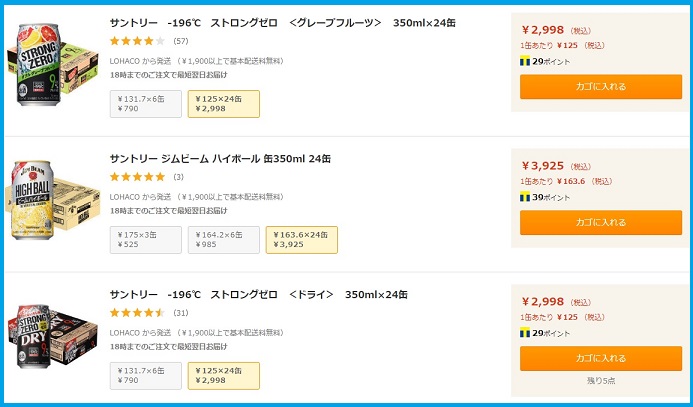Open the Strong Zero ドライ product title

[258, 294]
